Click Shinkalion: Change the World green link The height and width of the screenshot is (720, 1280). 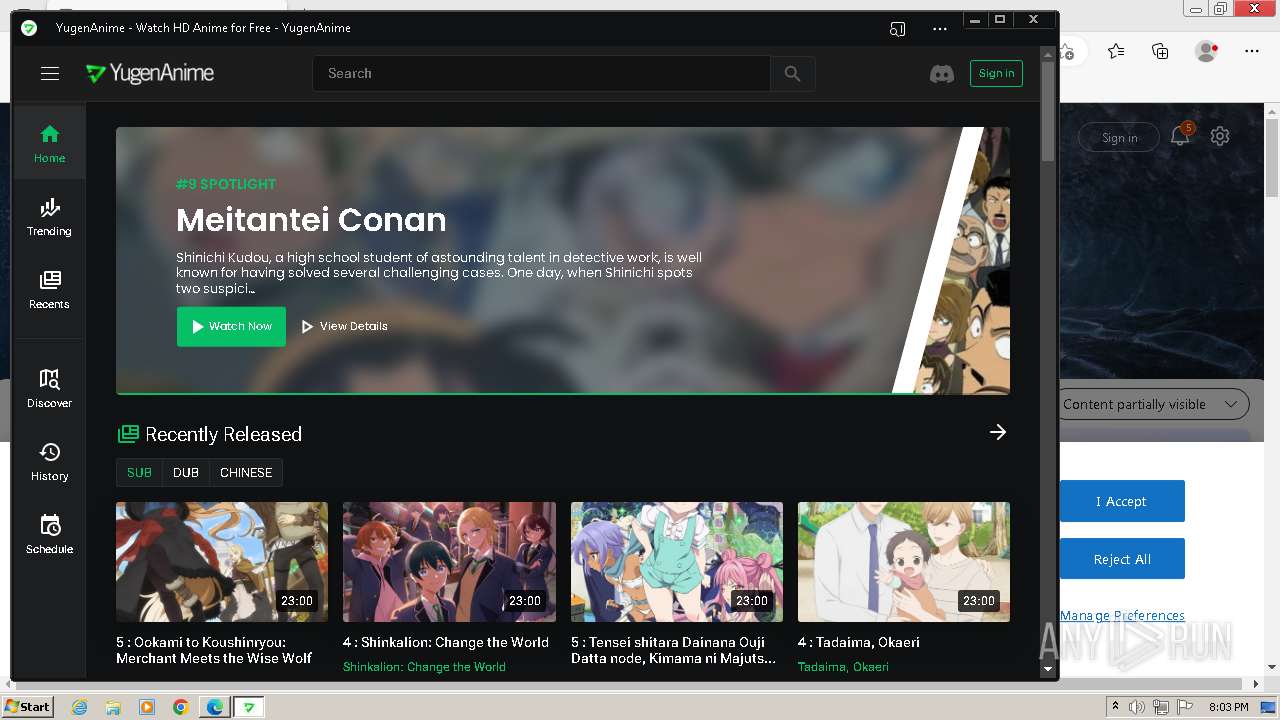coord(424,667)
